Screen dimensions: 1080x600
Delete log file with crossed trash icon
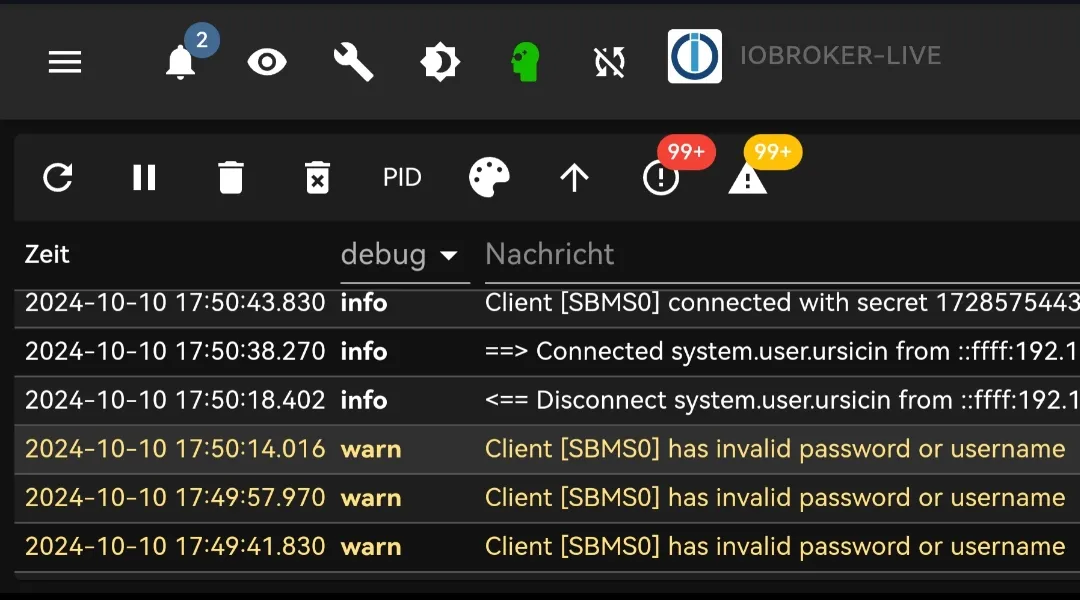pyautogui.click(x=317, y=178)
